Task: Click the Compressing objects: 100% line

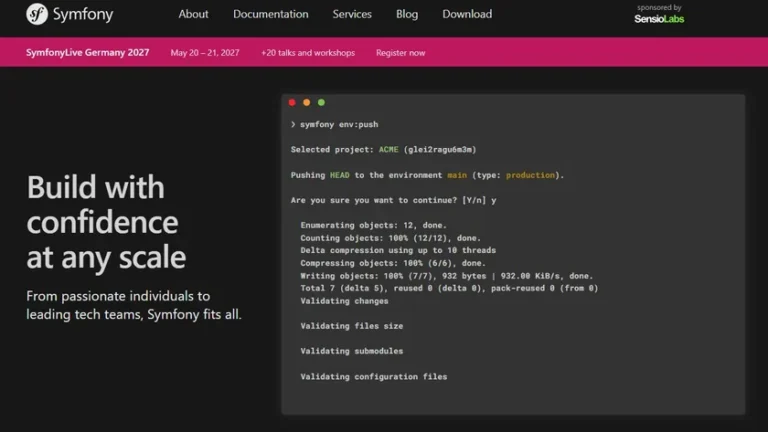Action: 393,263
